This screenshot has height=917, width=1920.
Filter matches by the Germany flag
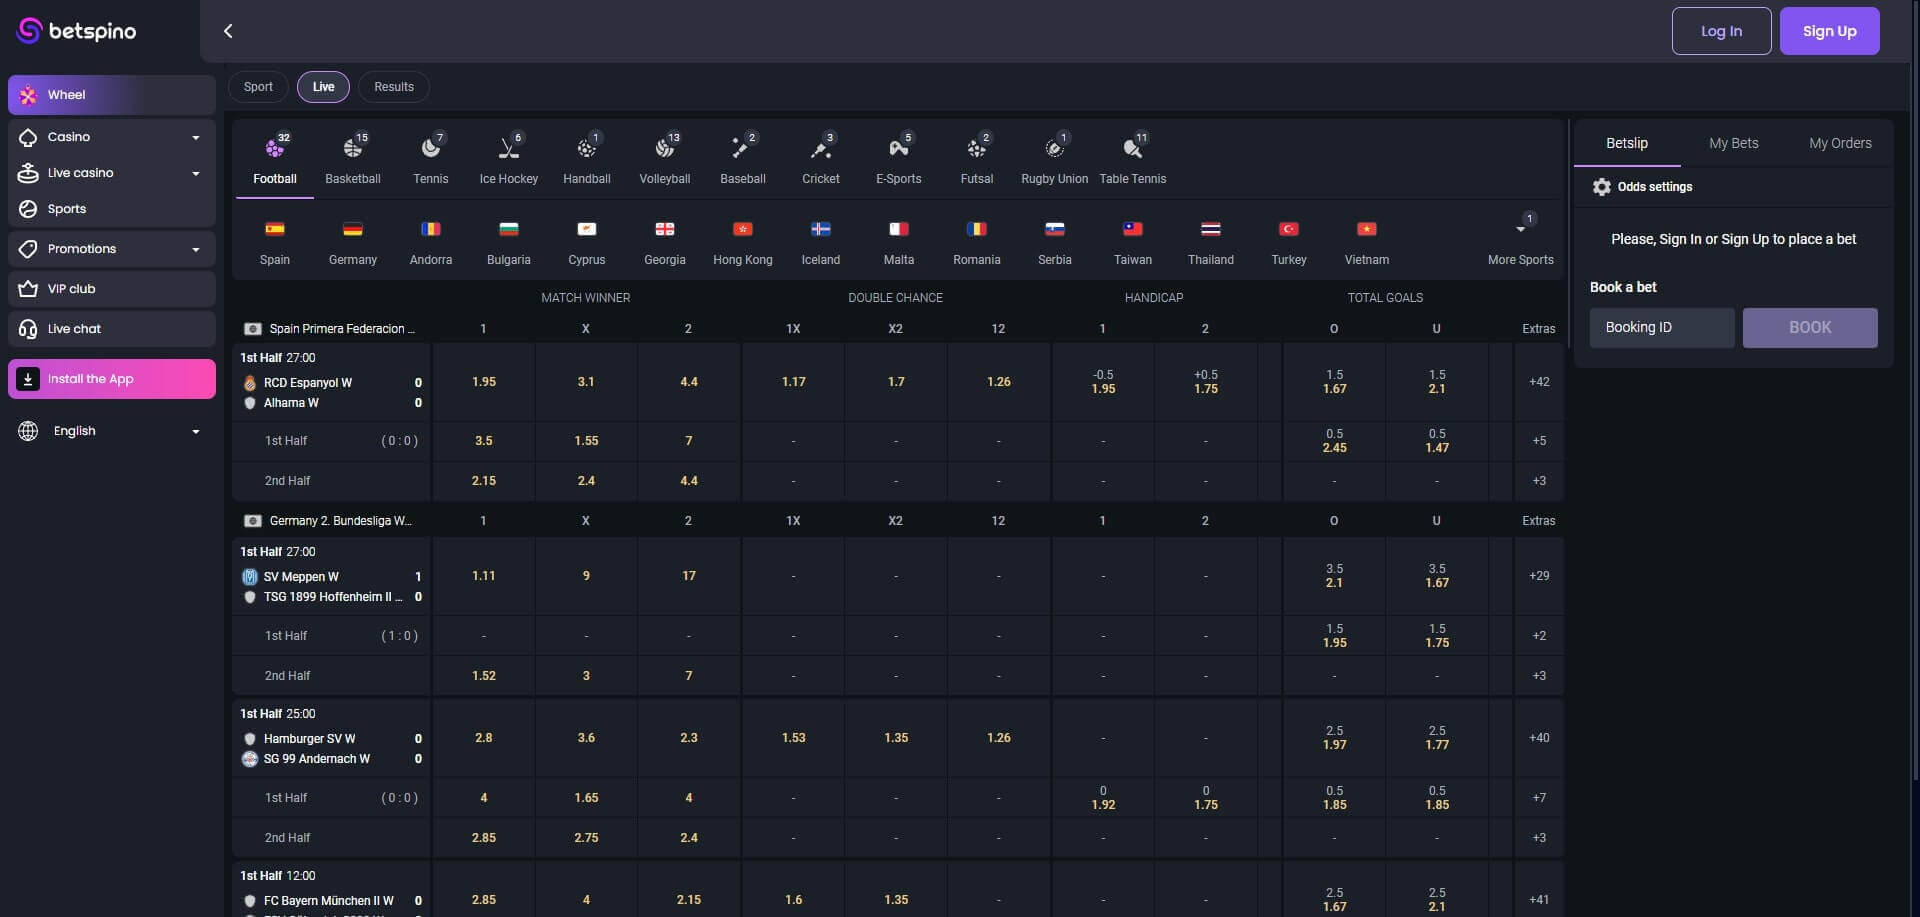tap(352, 228)
